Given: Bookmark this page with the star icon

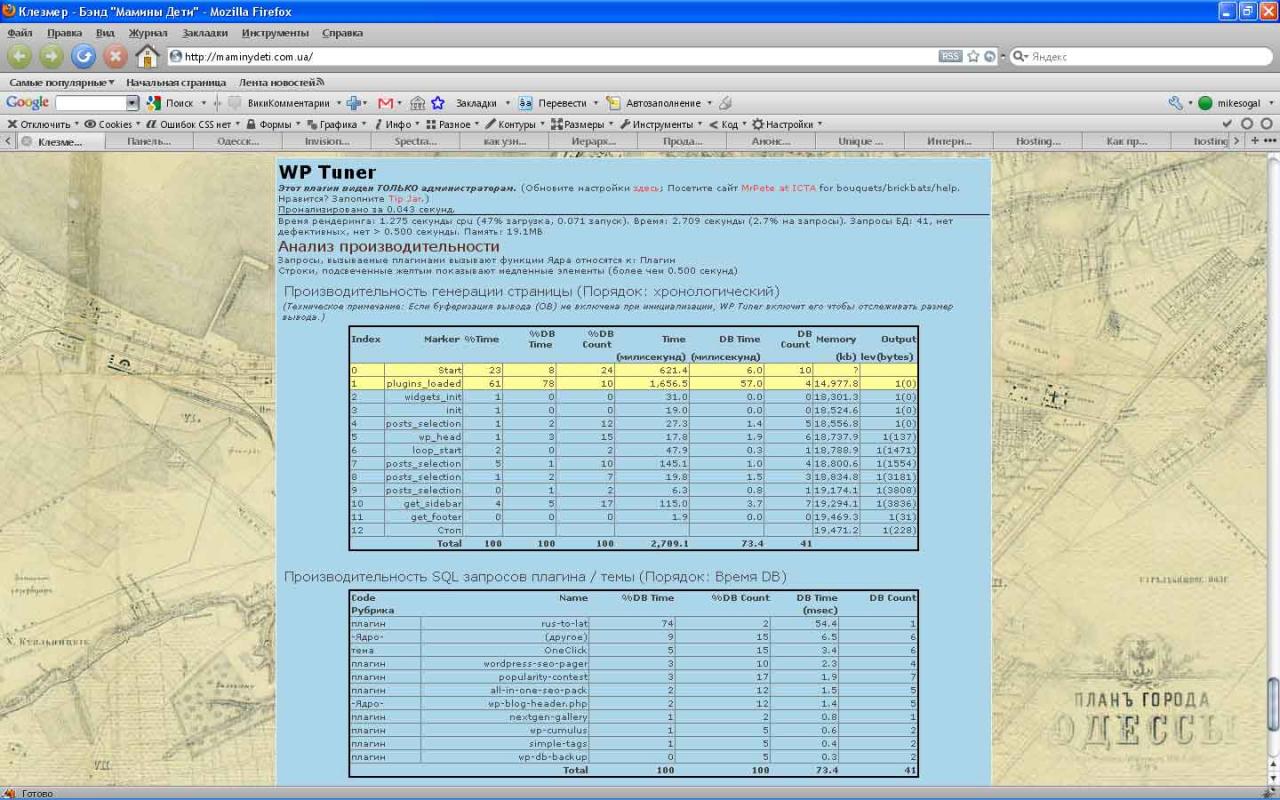Looking at the screenshot, I should (x=973, y=57).
